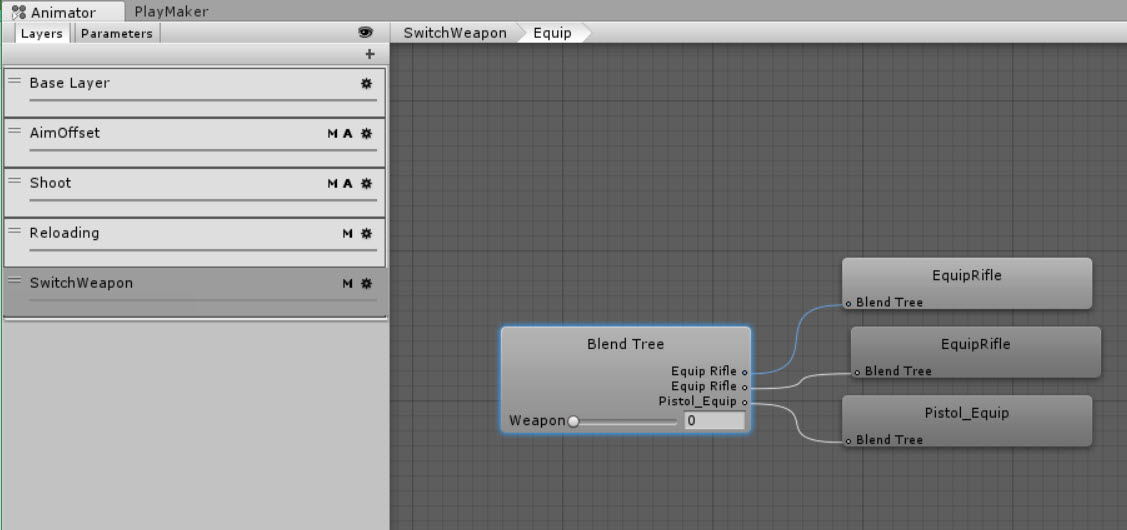This screenshot has height=530, width=1127.
Task: Select the Base Layer row
Action: (195, 93)
